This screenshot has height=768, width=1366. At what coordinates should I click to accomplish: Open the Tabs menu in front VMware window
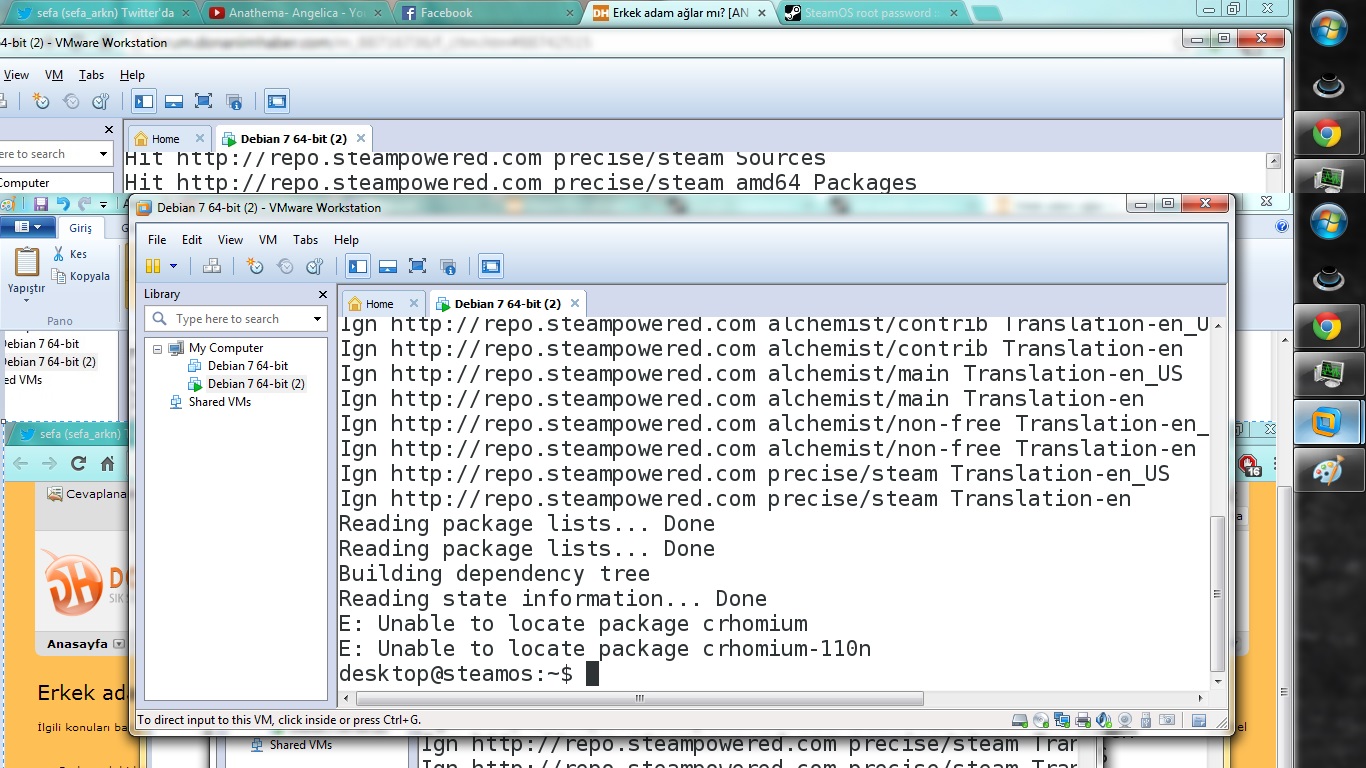(306, 240)
